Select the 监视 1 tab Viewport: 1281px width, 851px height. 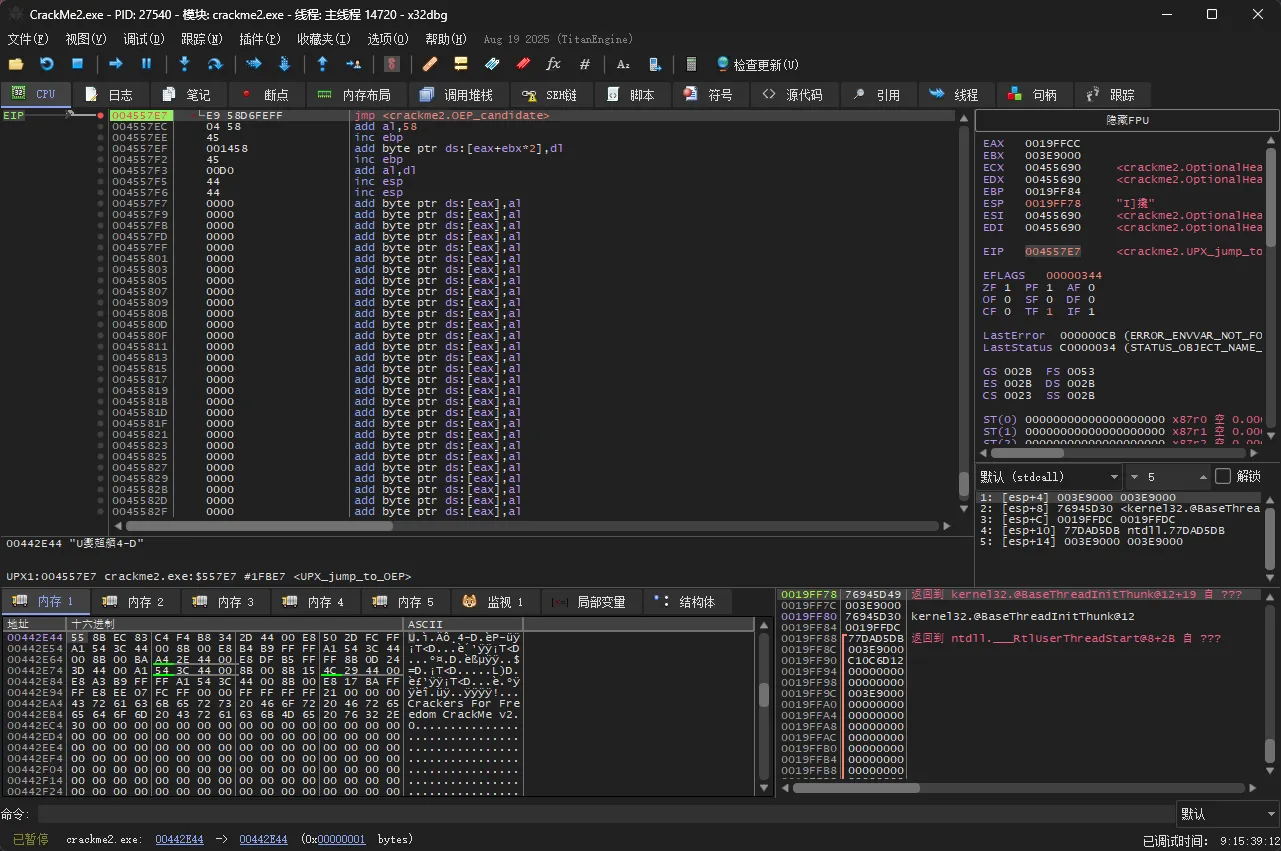(x=495, y=601)
